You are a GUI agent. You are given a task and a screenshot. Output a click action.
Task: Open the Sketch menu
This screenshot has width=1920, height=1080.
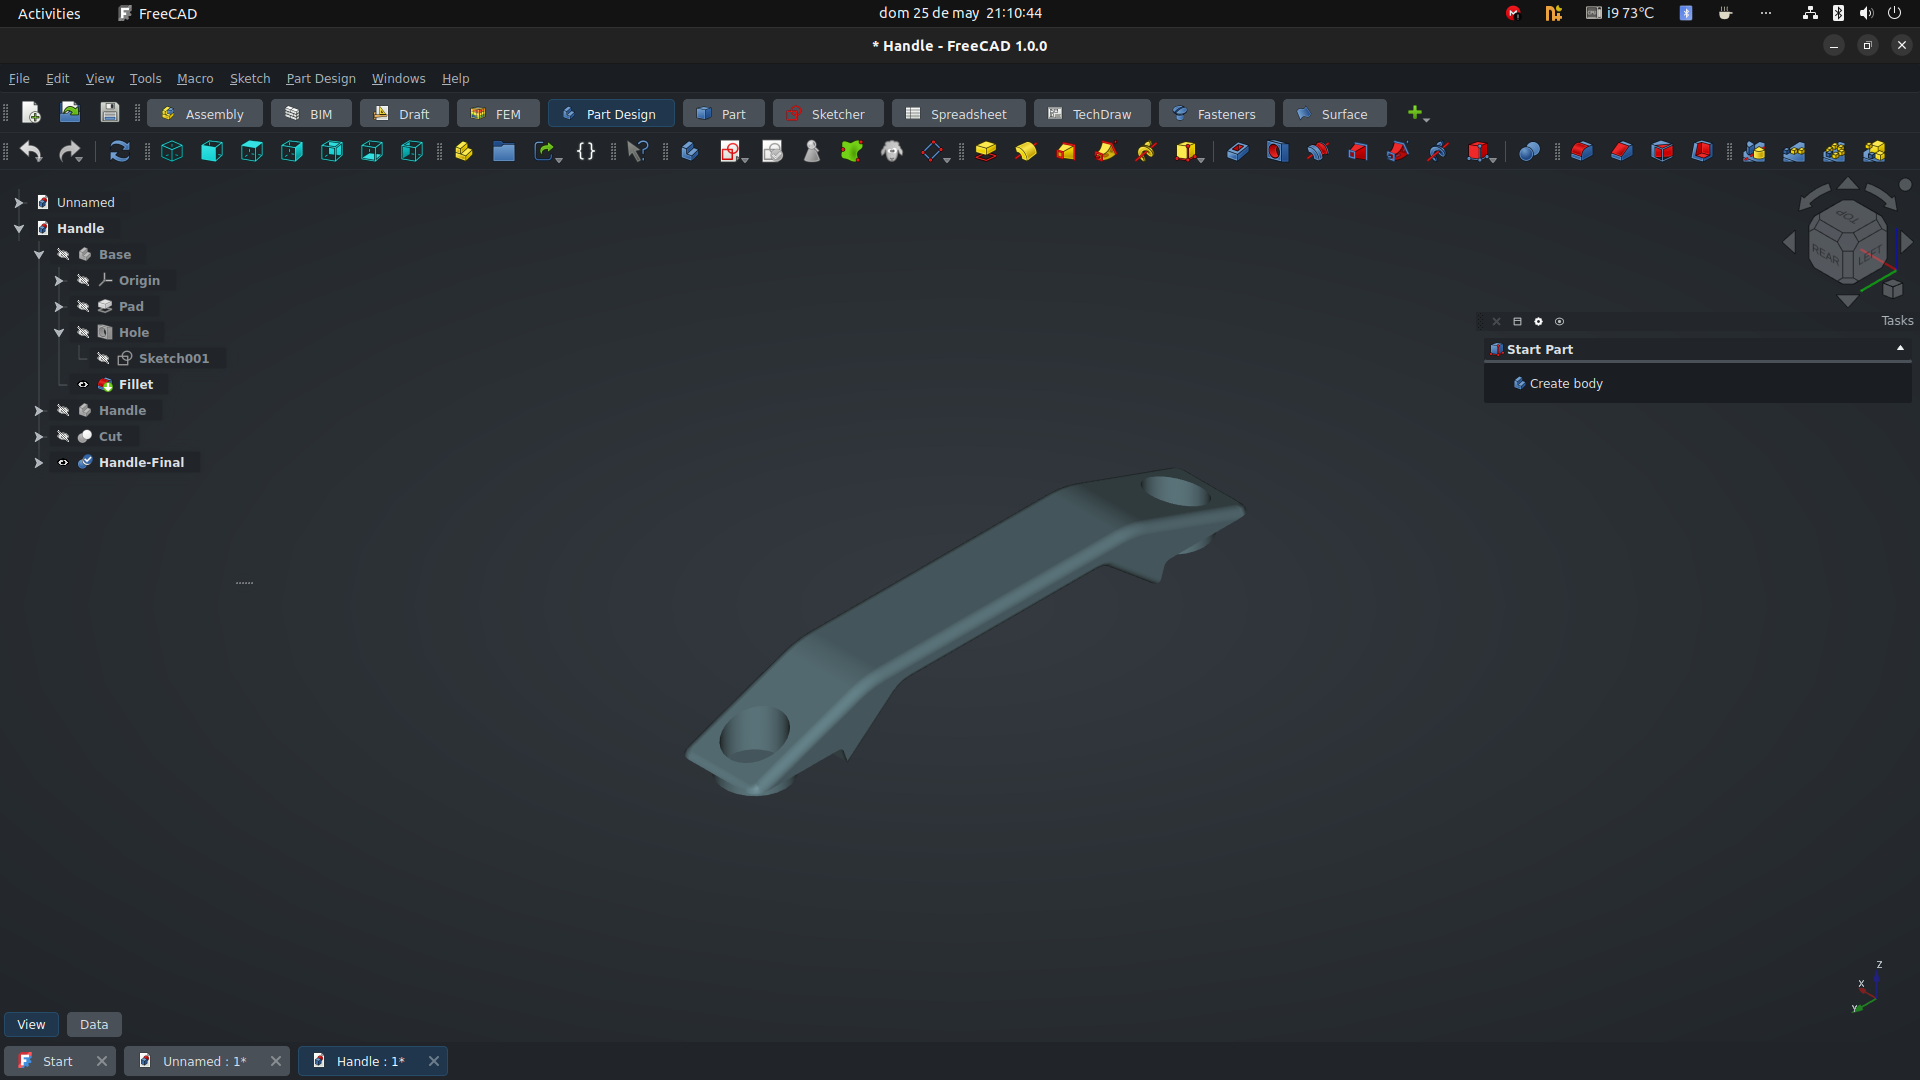click(250, 78)
